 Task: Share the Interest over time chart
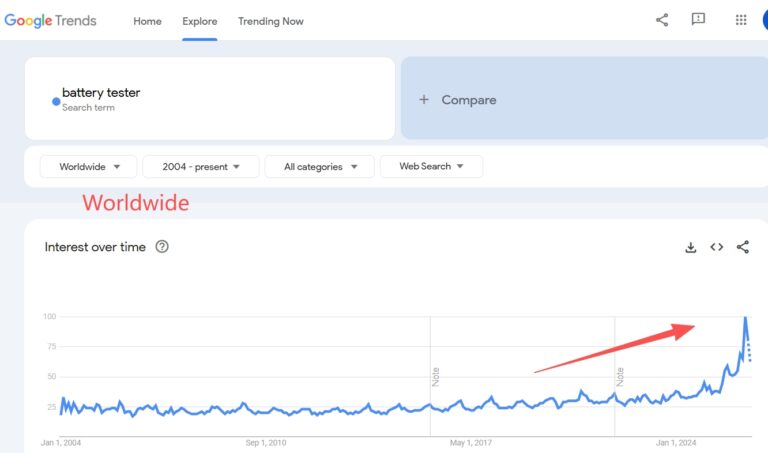[743, 247]
